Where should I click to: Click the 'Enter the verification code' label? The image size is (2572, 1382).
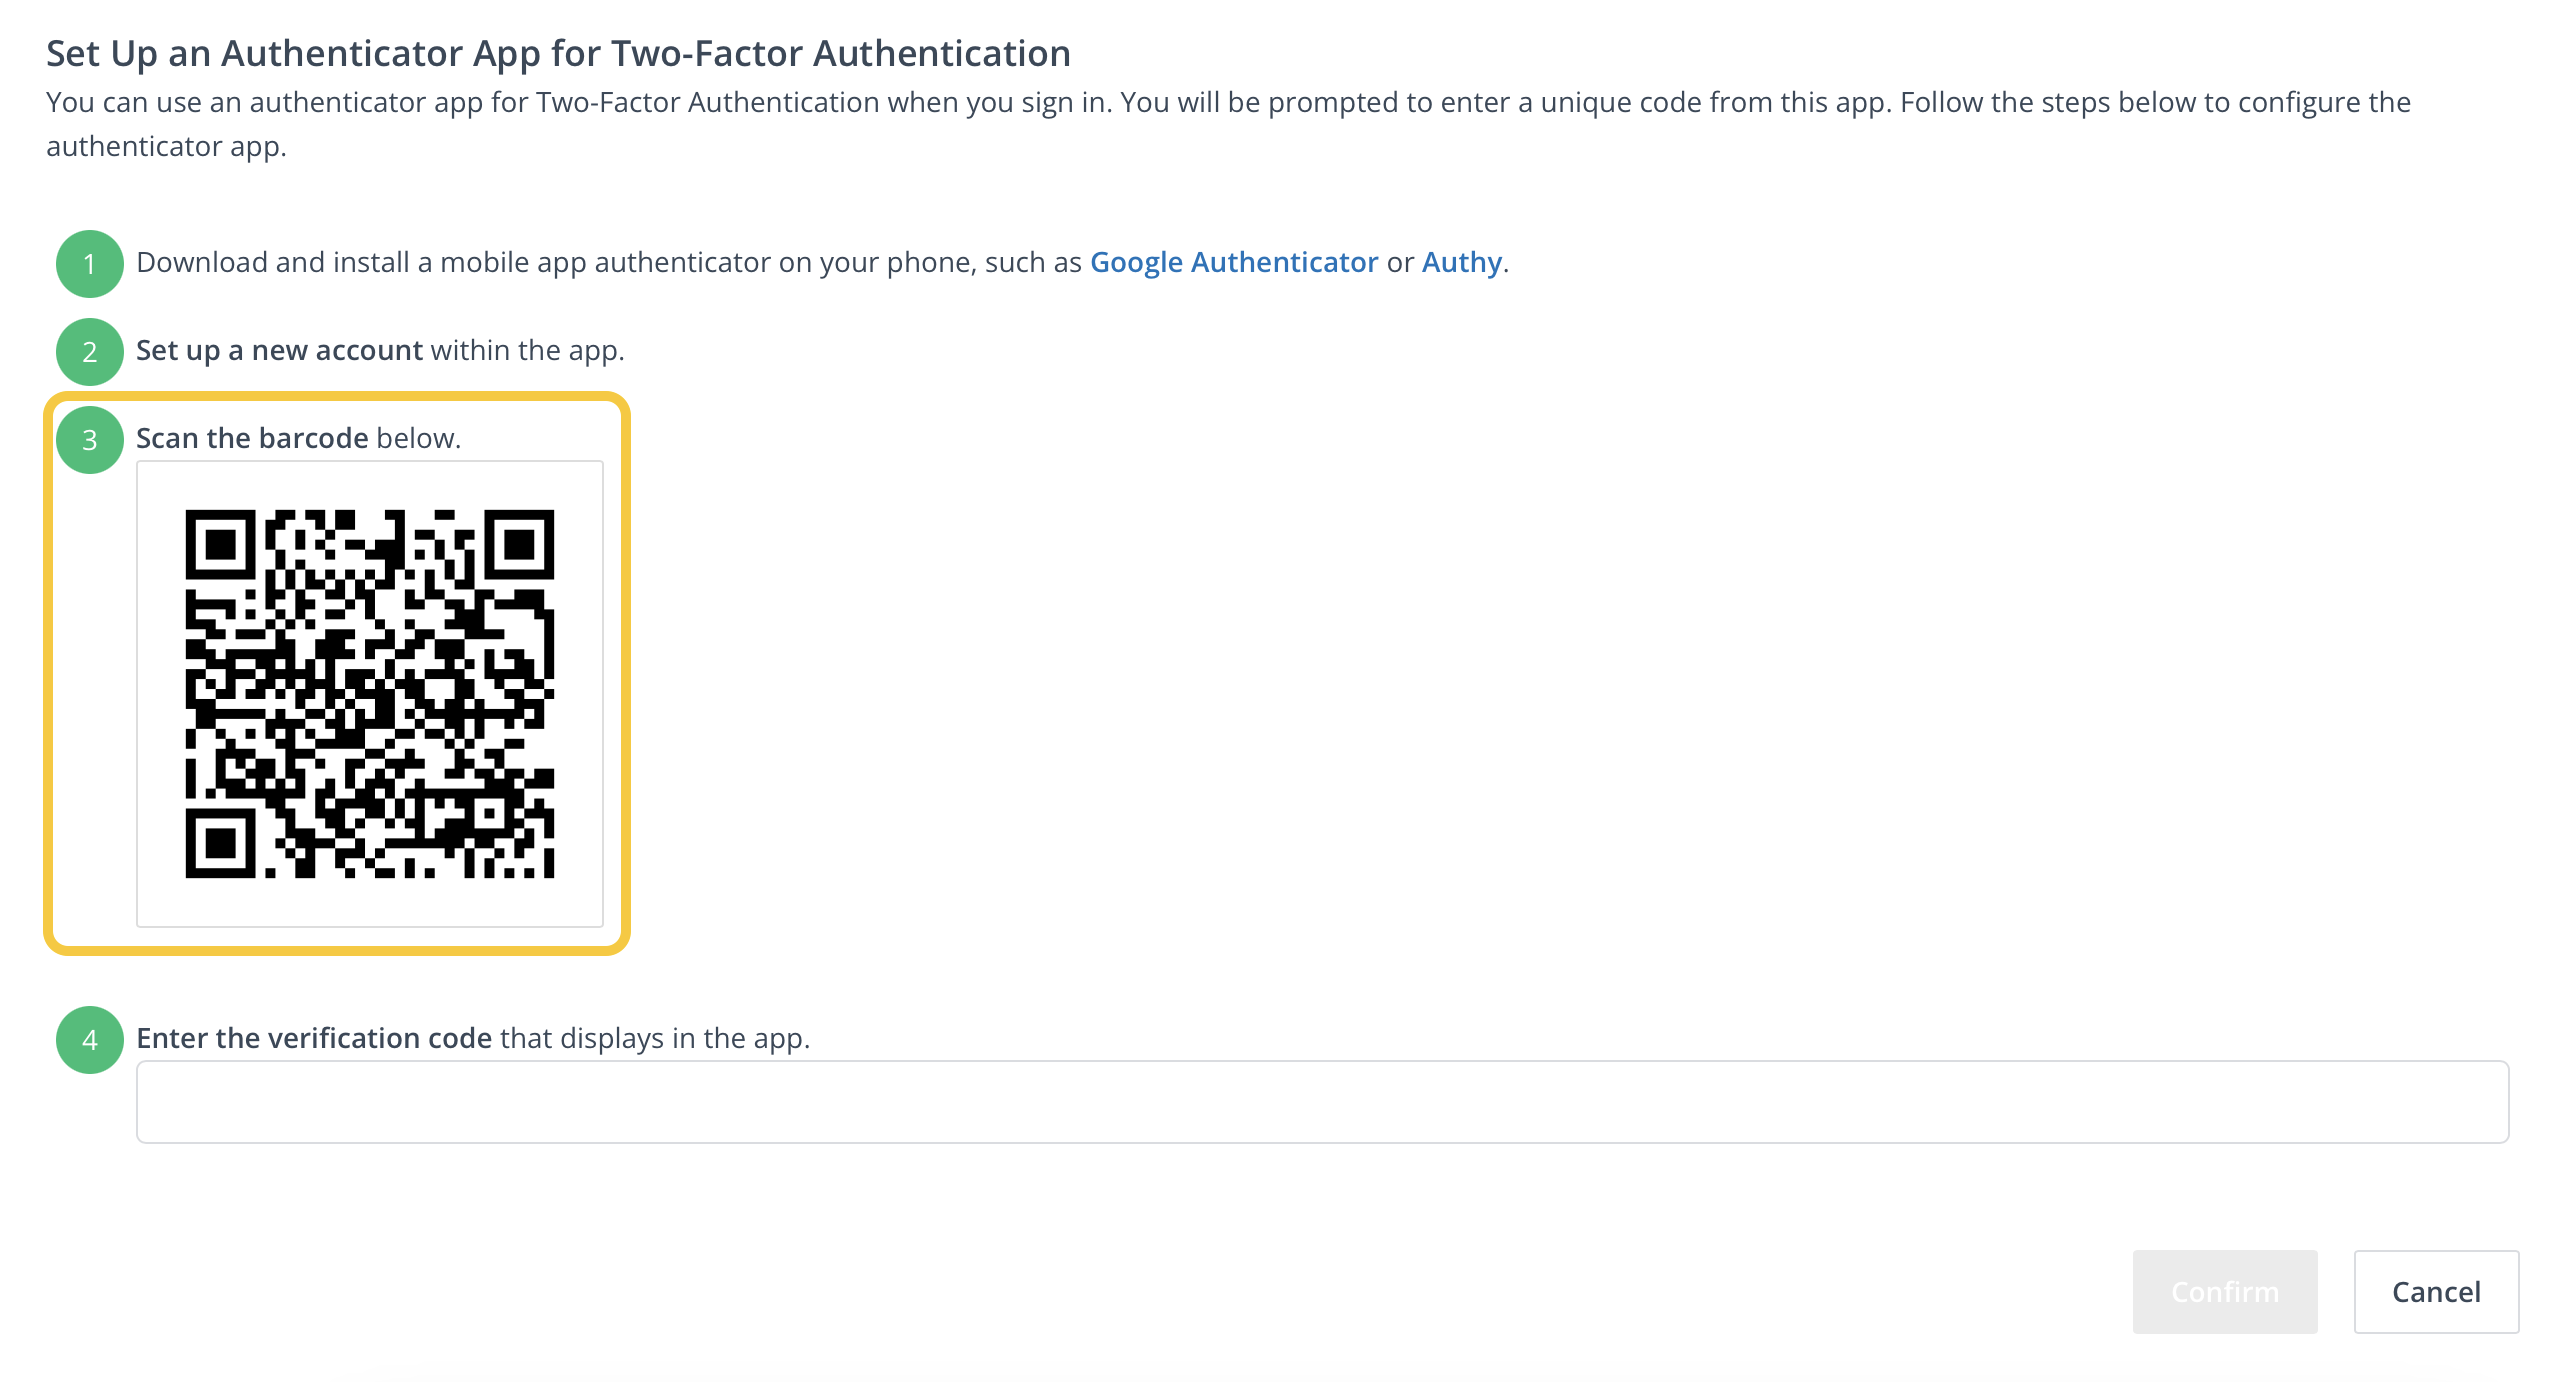tap(314, 1038)
